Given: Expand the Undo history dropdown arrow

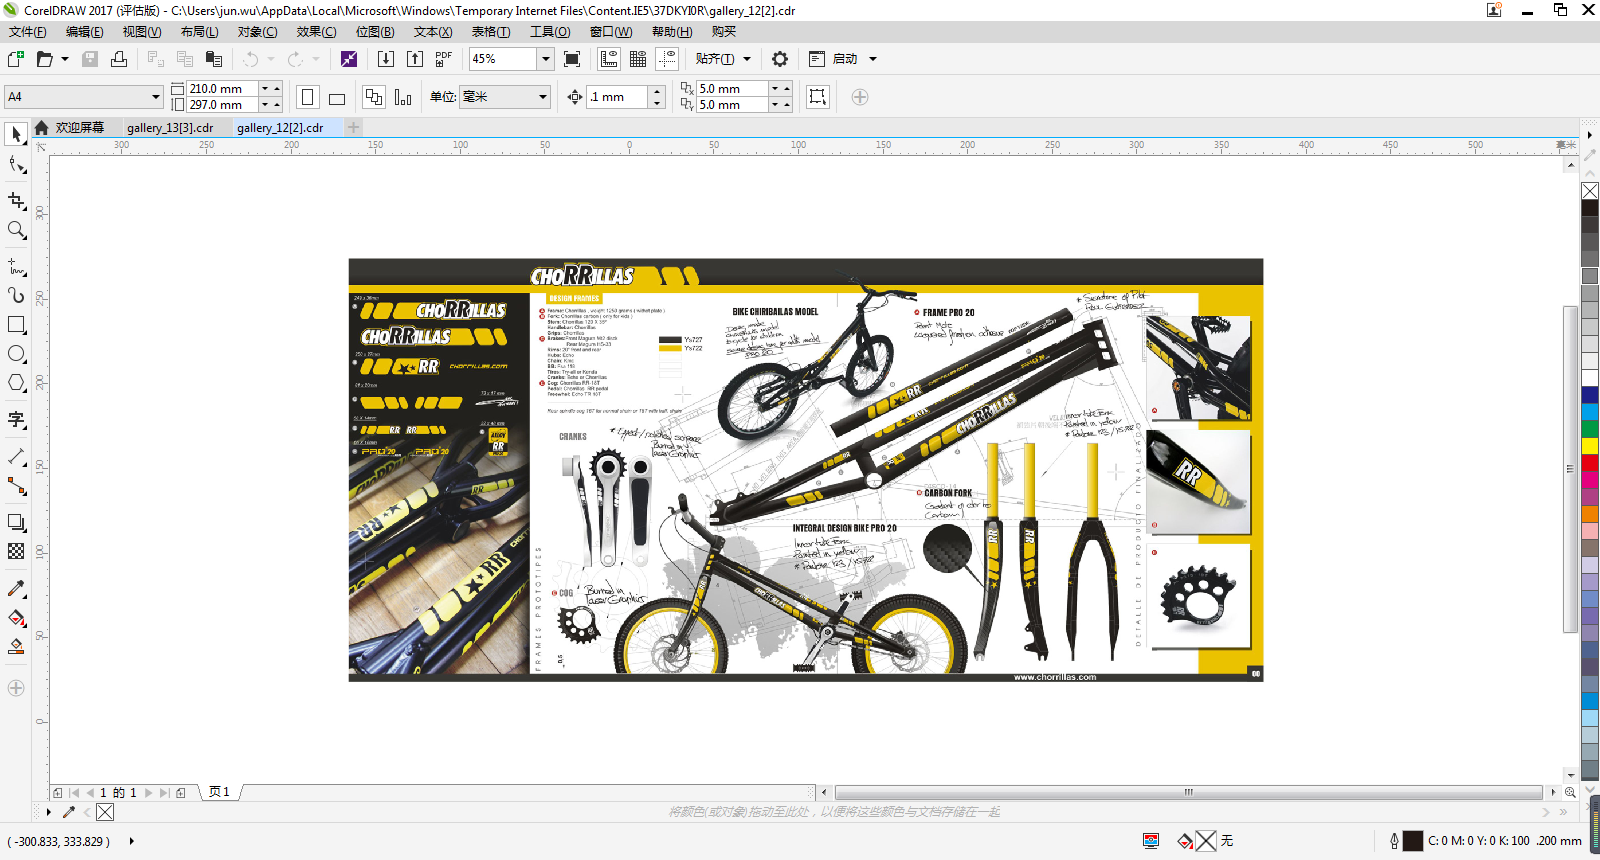Looking at the screenshot, I should tap(270, 59).
